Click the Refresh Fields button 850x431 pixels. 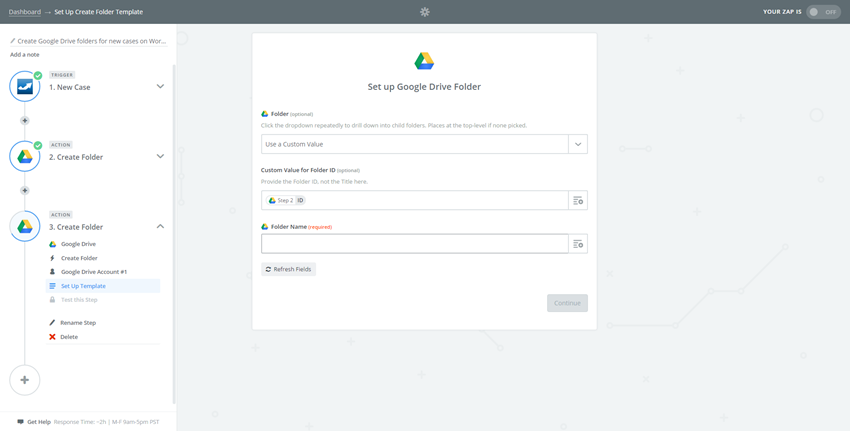[x=288, y=269]
